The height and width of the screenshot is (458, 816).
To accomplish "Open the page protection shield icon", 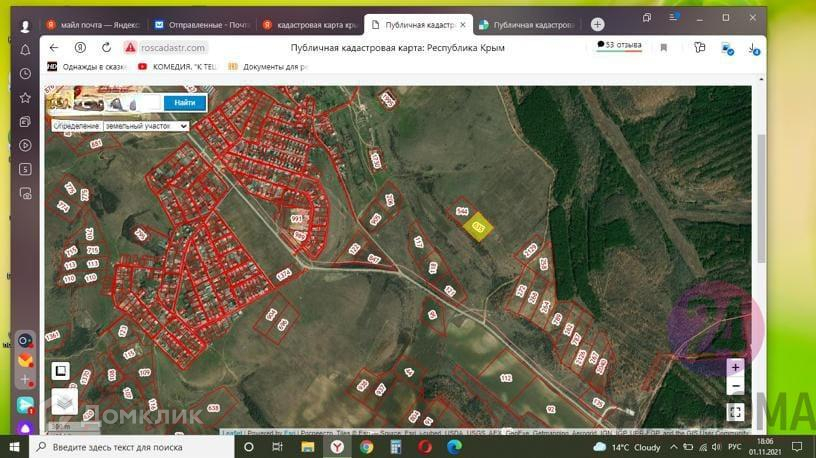I will (727, 49).
